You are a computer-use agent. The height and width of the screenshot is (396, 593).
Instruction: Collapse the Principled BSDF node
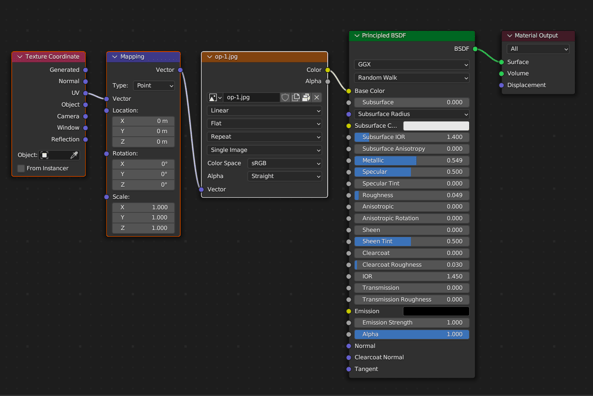pyautogui.click(x=357, y=36)
